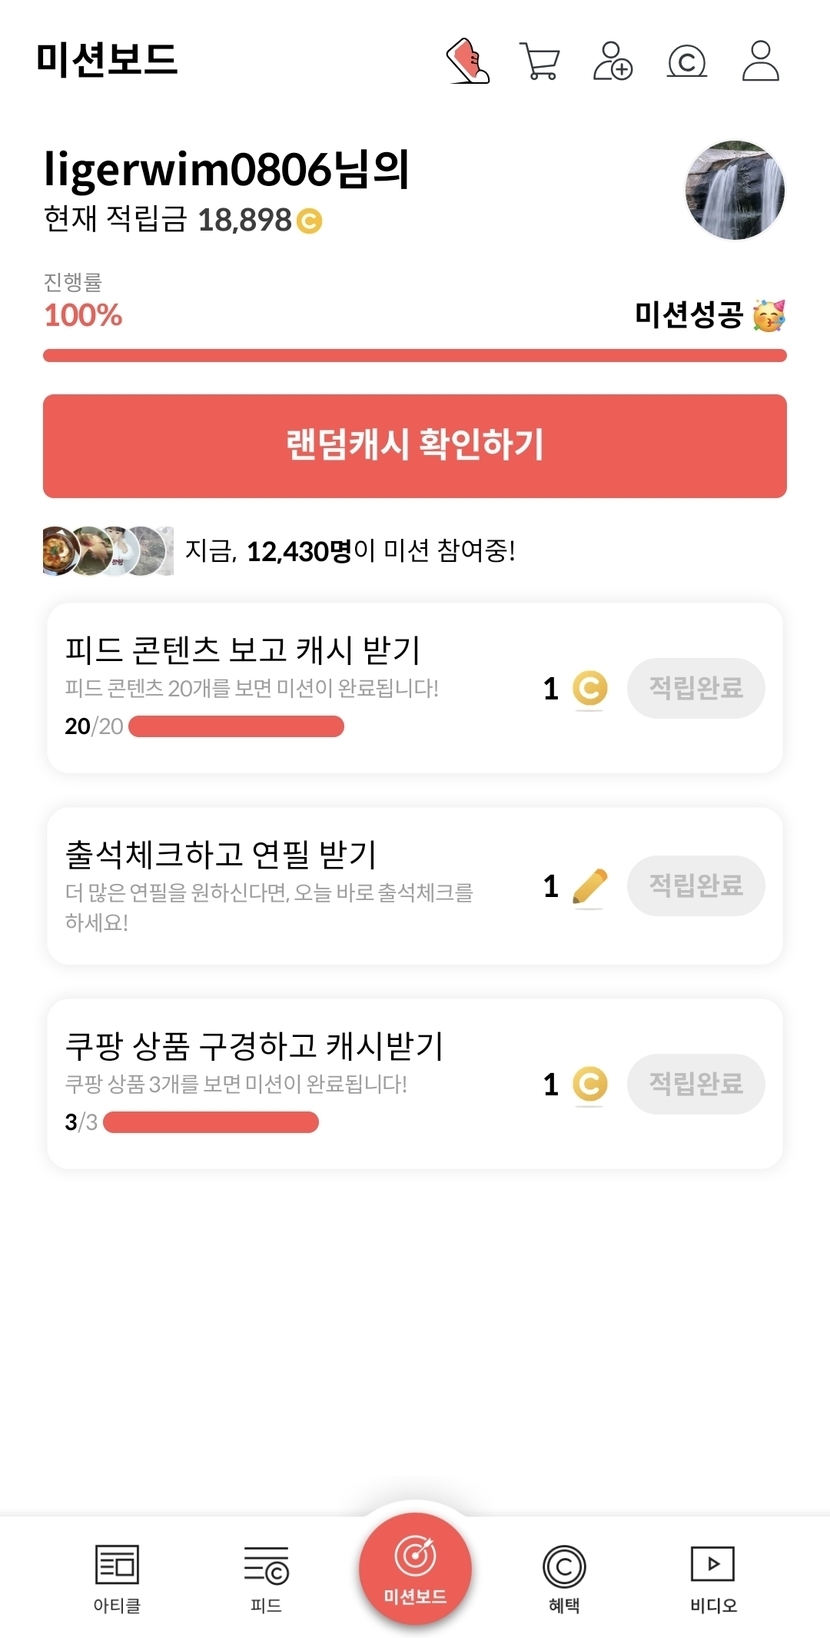This screenshot has height=1638, width=830.
Task: Tap 적립완료 button for feed content mission
Action: tap(696, 688)
